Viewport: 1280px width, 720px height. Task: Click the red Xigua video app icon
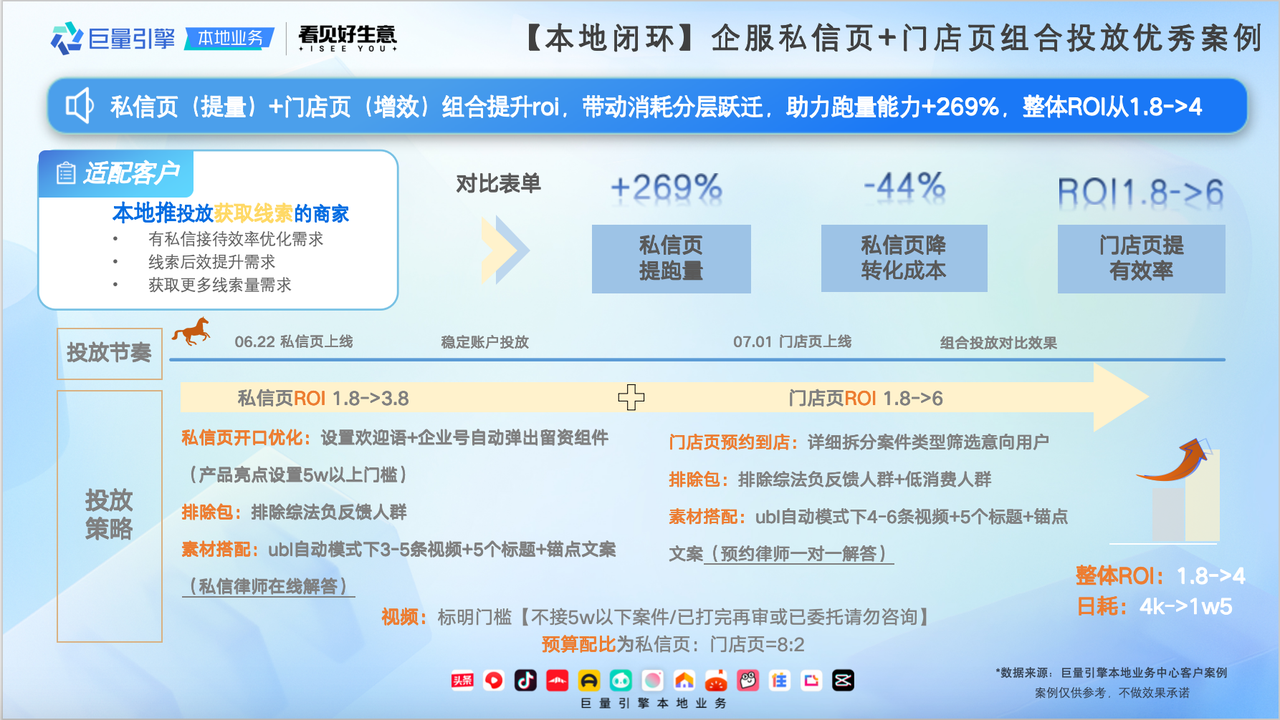(x=493, y=680)
